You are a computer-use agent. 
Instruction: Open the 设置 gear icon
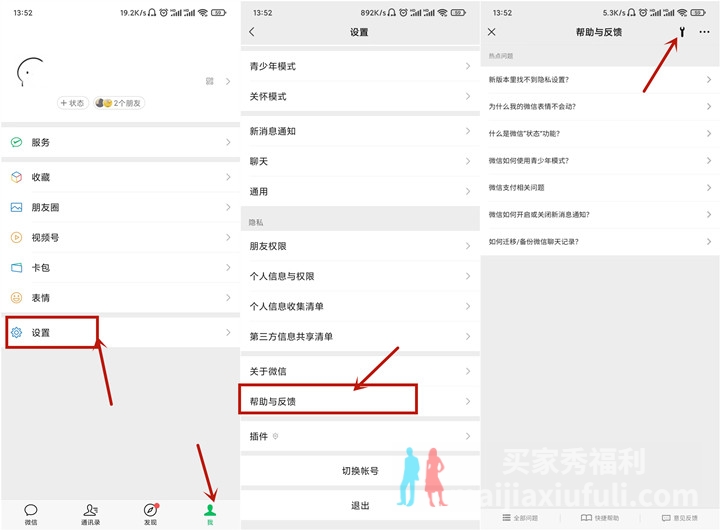17,333
